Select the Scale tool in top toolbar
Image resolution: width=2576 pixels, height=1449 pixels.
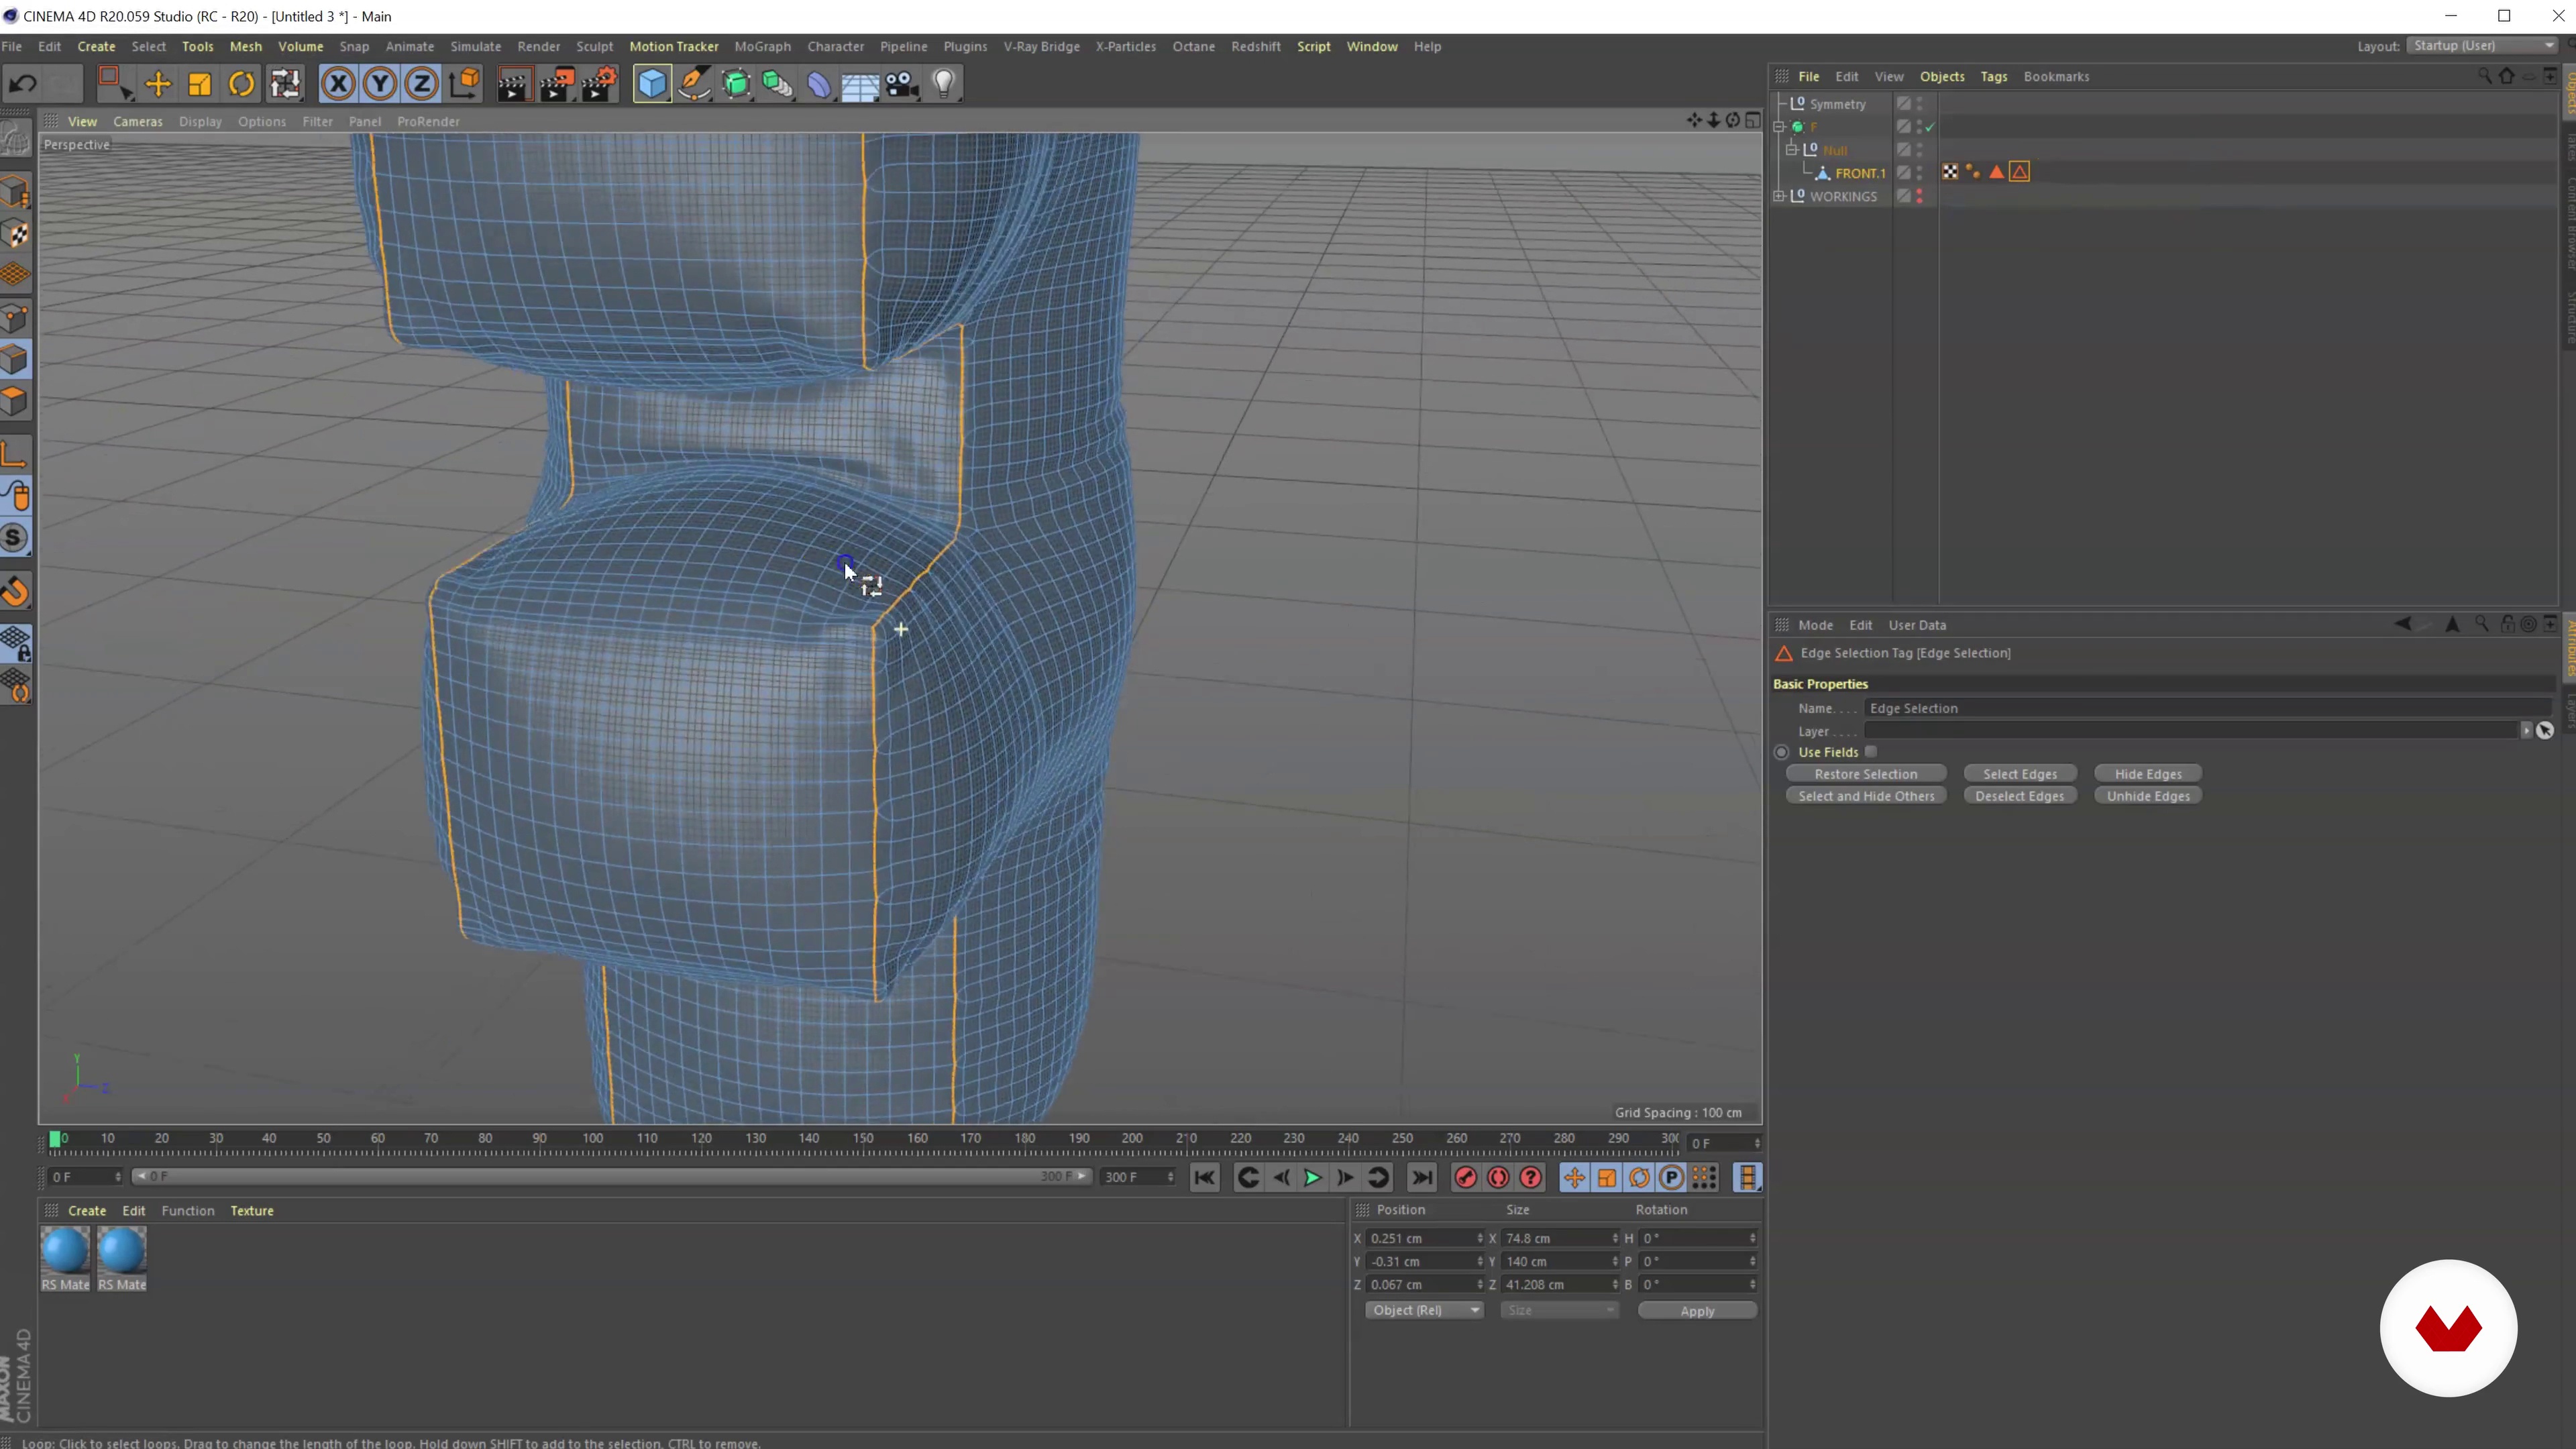tap(200, 84)
